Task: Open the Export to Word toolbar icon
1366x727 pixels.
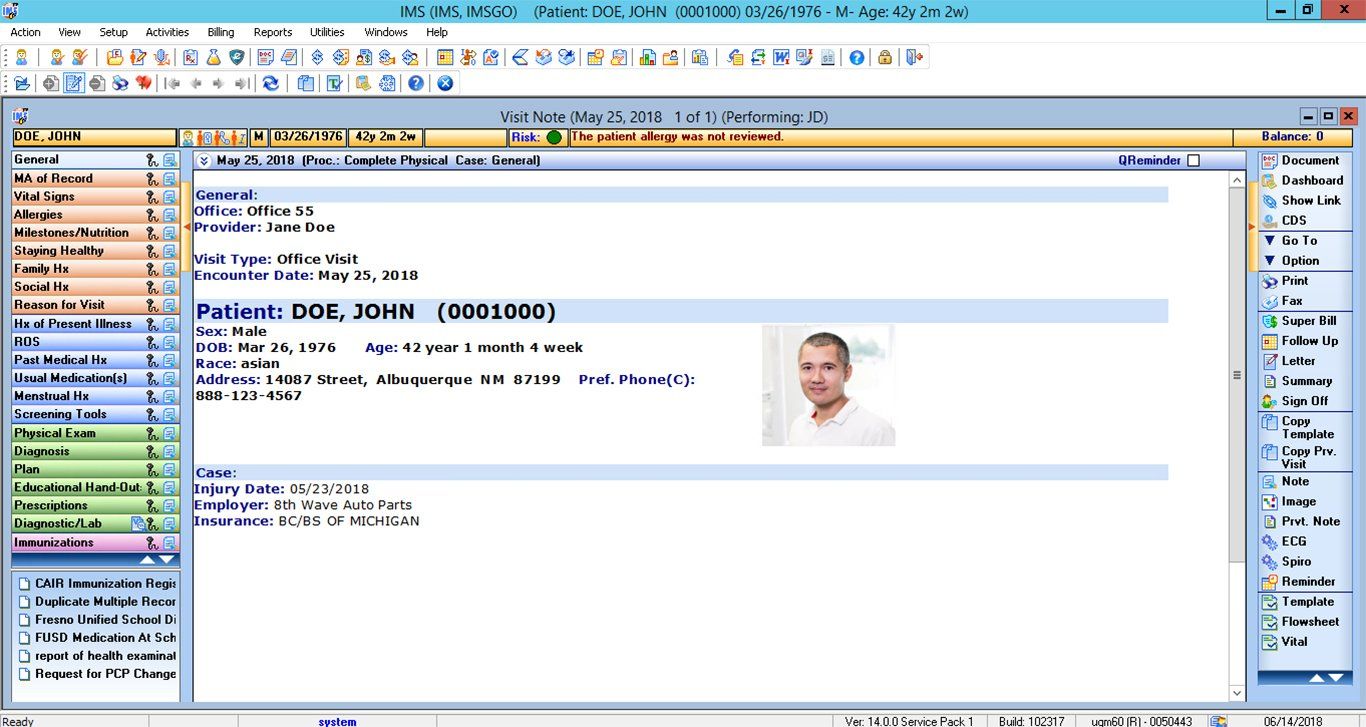Action: 779,57
